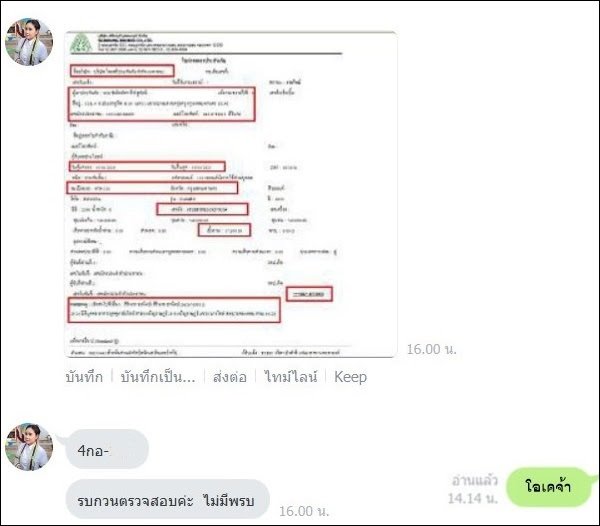Save the image with the บันทึก link
Viewport: 600px width, 526px height.
84,377
